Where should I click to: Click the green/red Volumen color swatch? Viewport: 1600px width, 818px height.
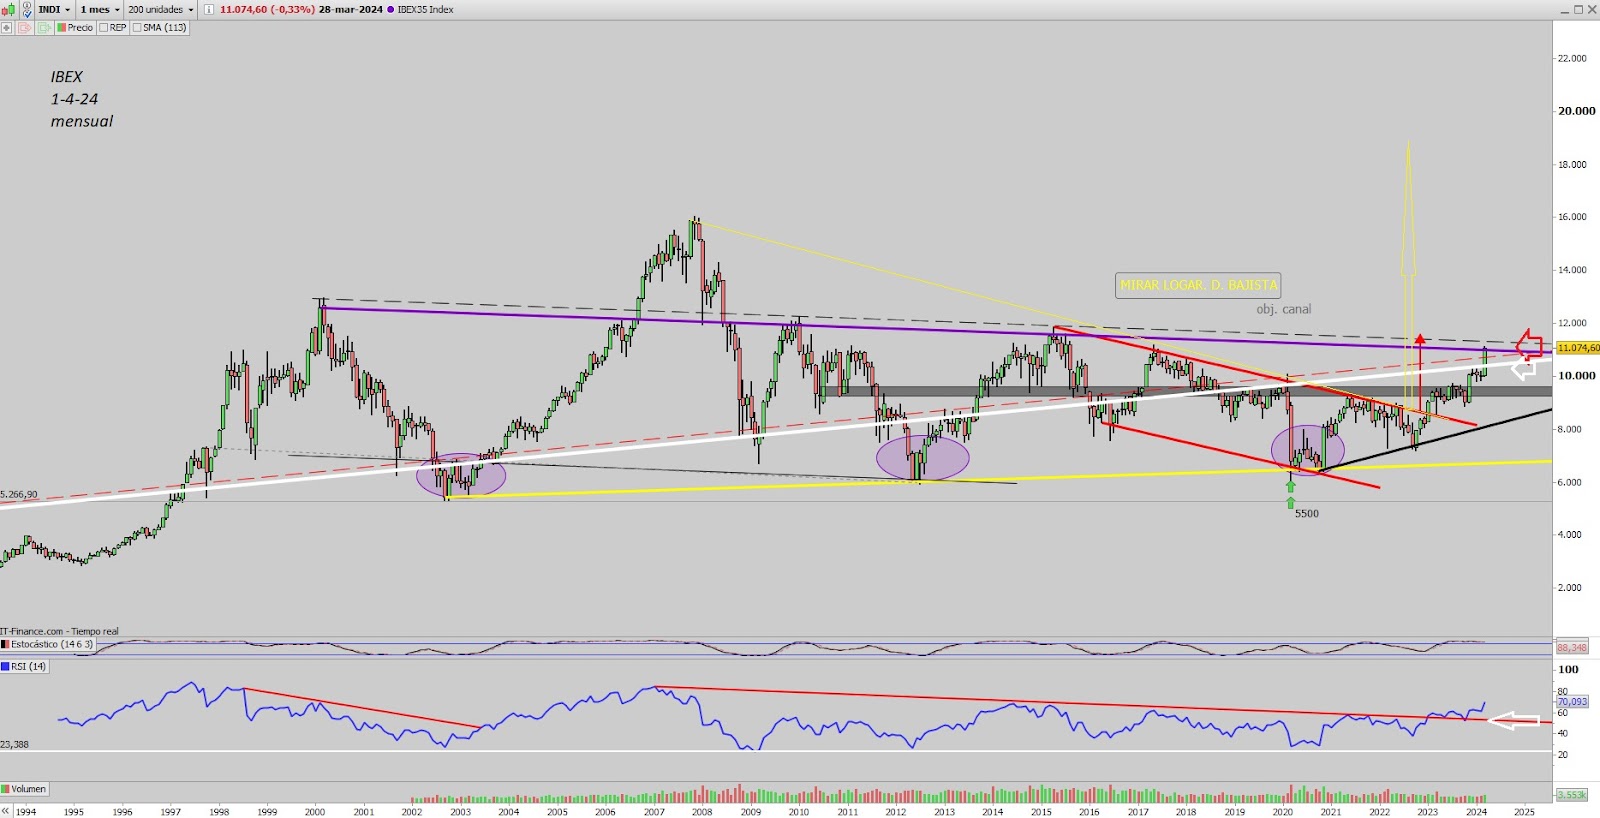[x=5, y=789]
